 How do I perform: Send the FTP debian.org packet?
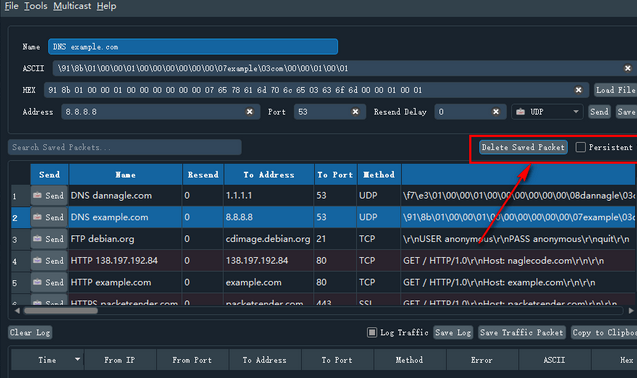[x=49, y=239]
